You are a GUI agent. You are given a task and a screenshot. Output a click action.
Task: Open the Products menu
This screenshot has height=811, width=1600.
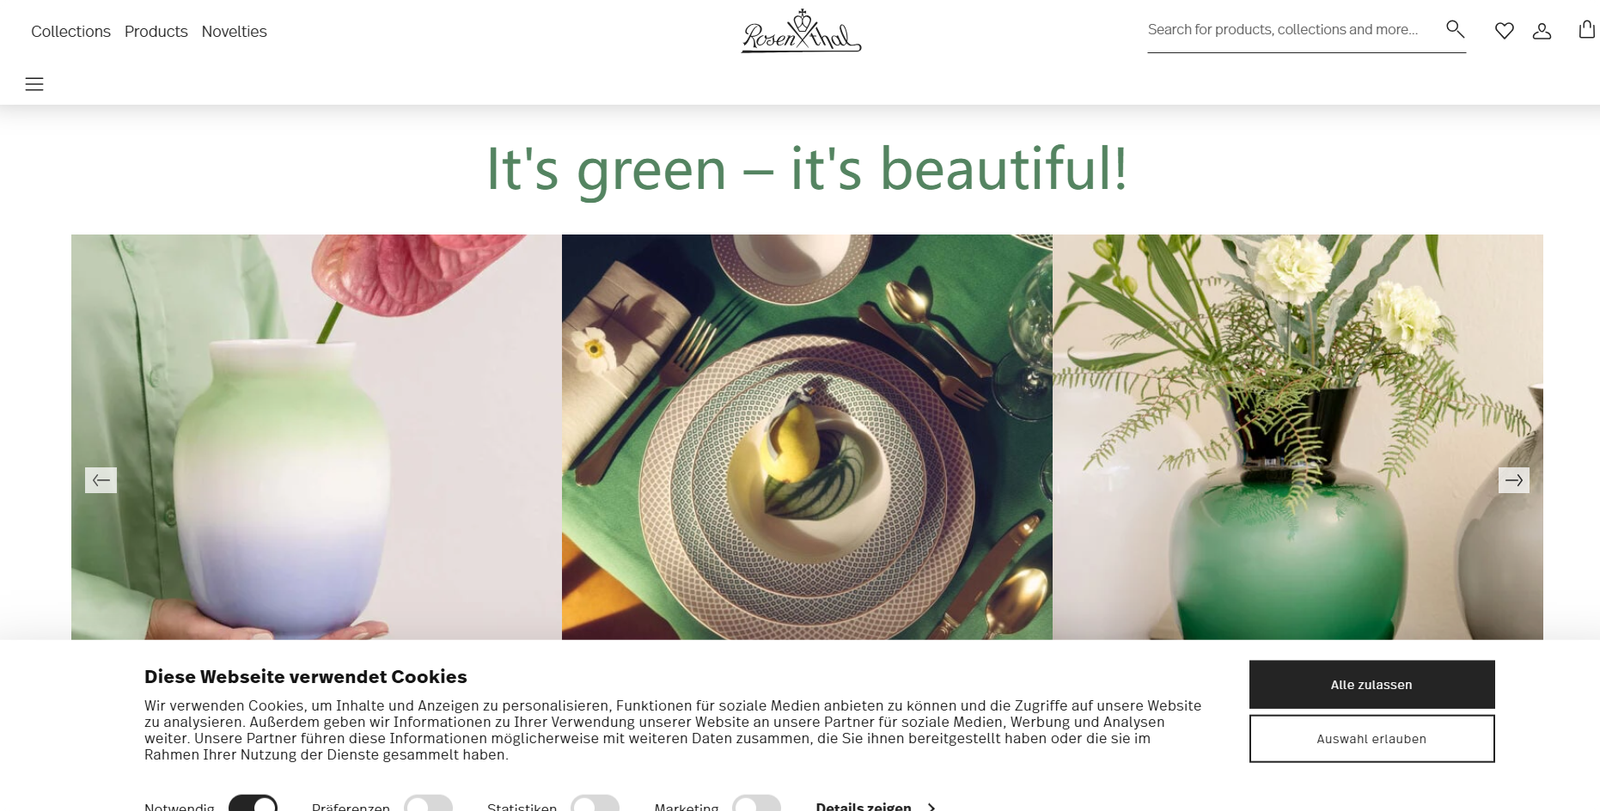coord(156,31)
